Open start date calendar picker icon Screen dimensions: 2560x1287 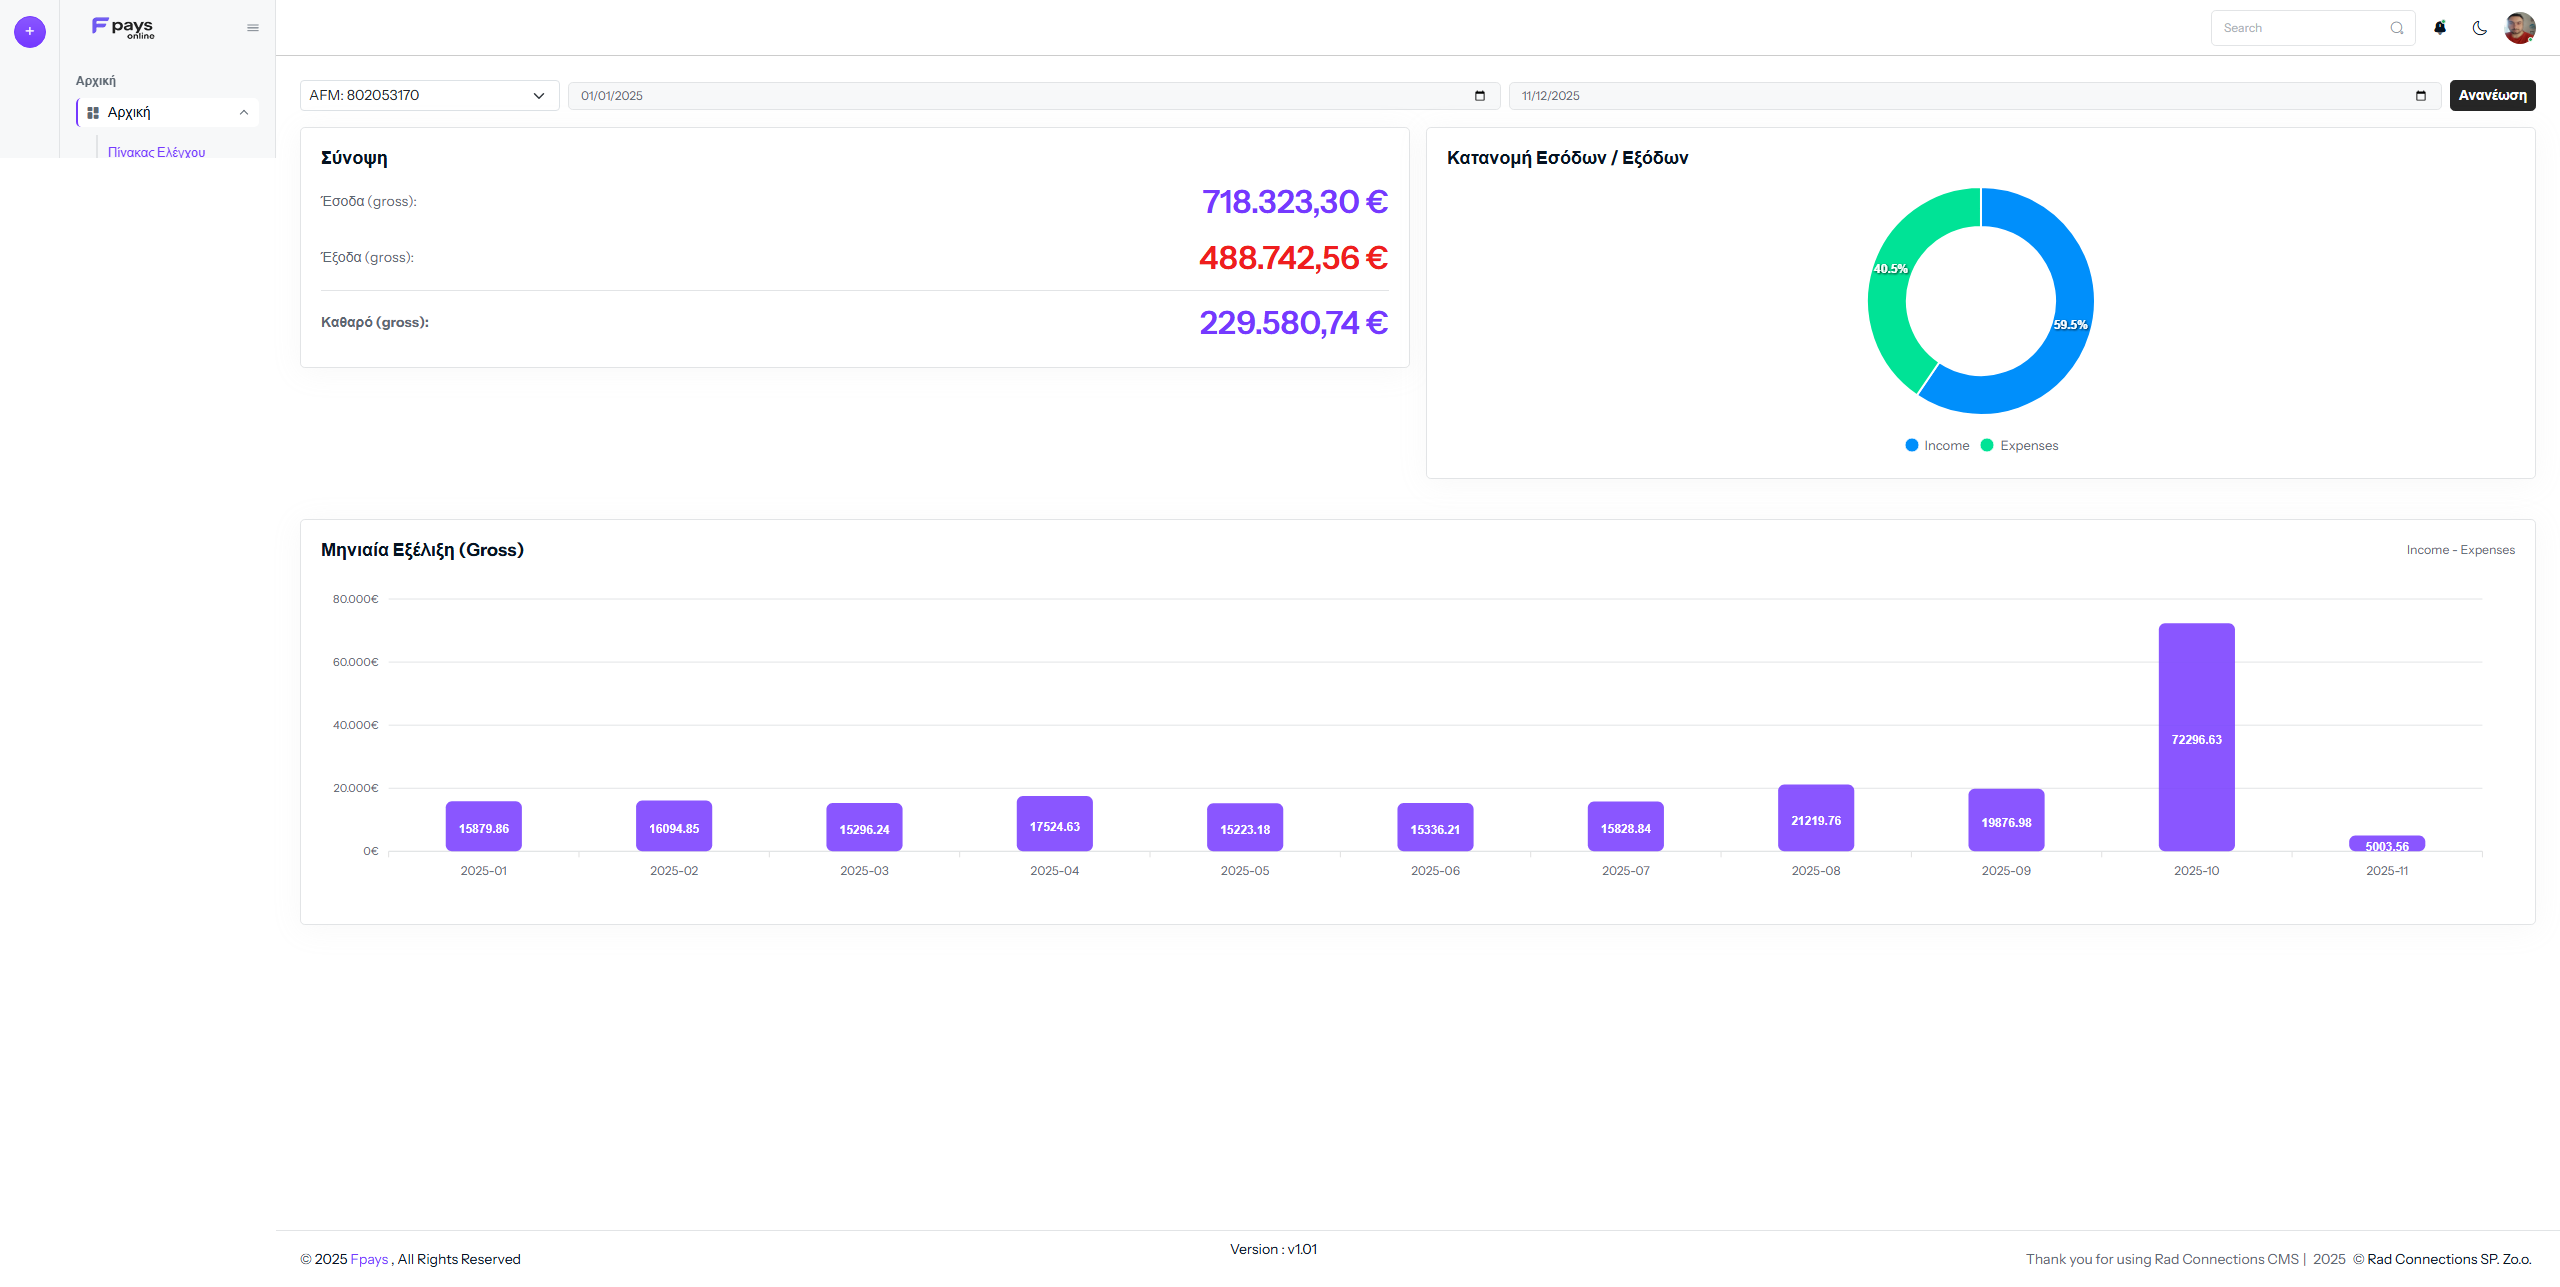(x=1480, y=96)
